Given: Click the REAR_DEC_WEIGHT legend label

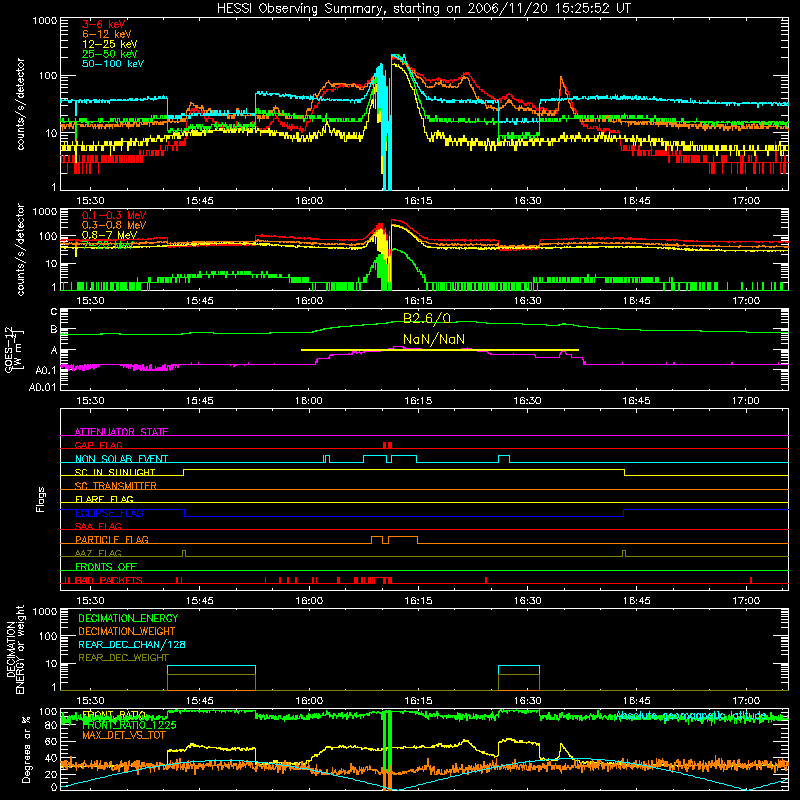Looking at the screenshot, I should tap(123, 658).
